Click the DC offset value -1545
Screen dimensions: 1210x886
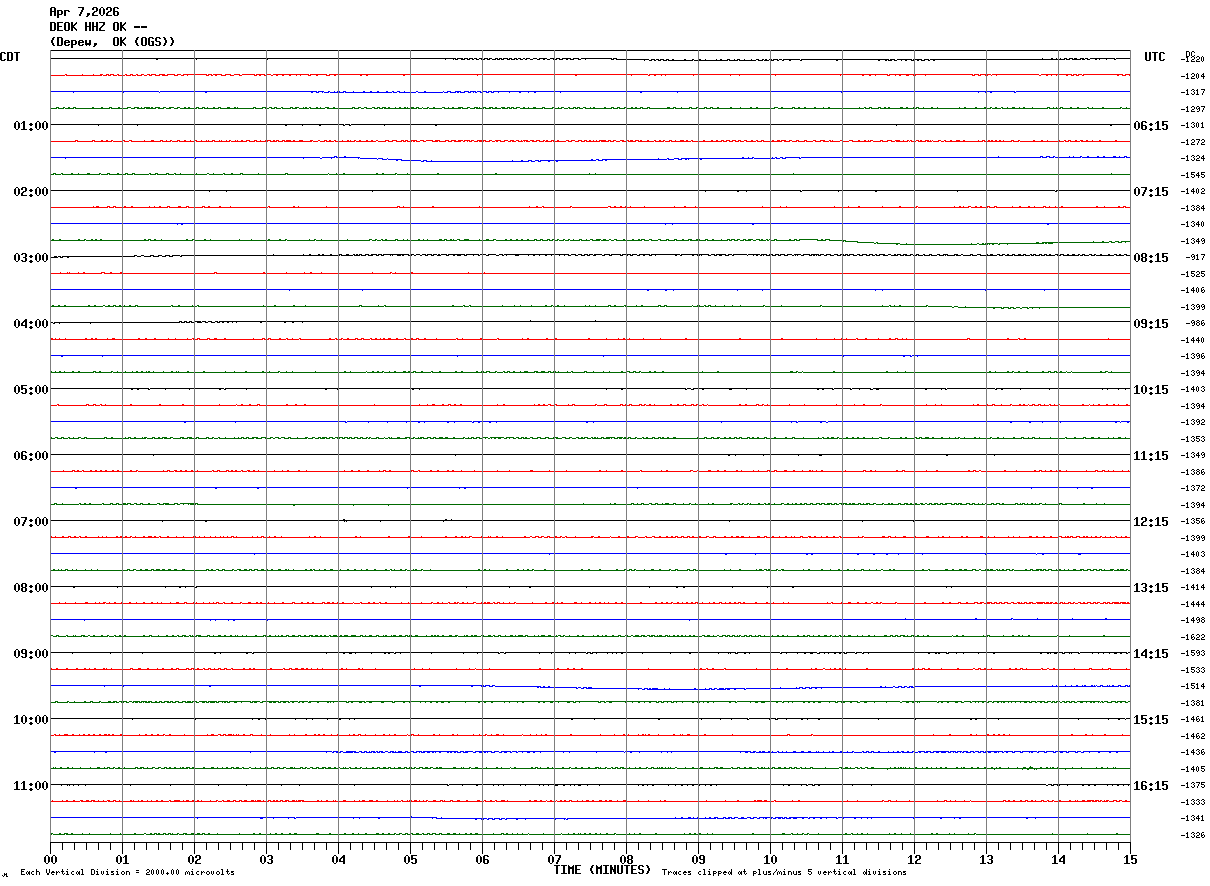[x=1193, y=175]
